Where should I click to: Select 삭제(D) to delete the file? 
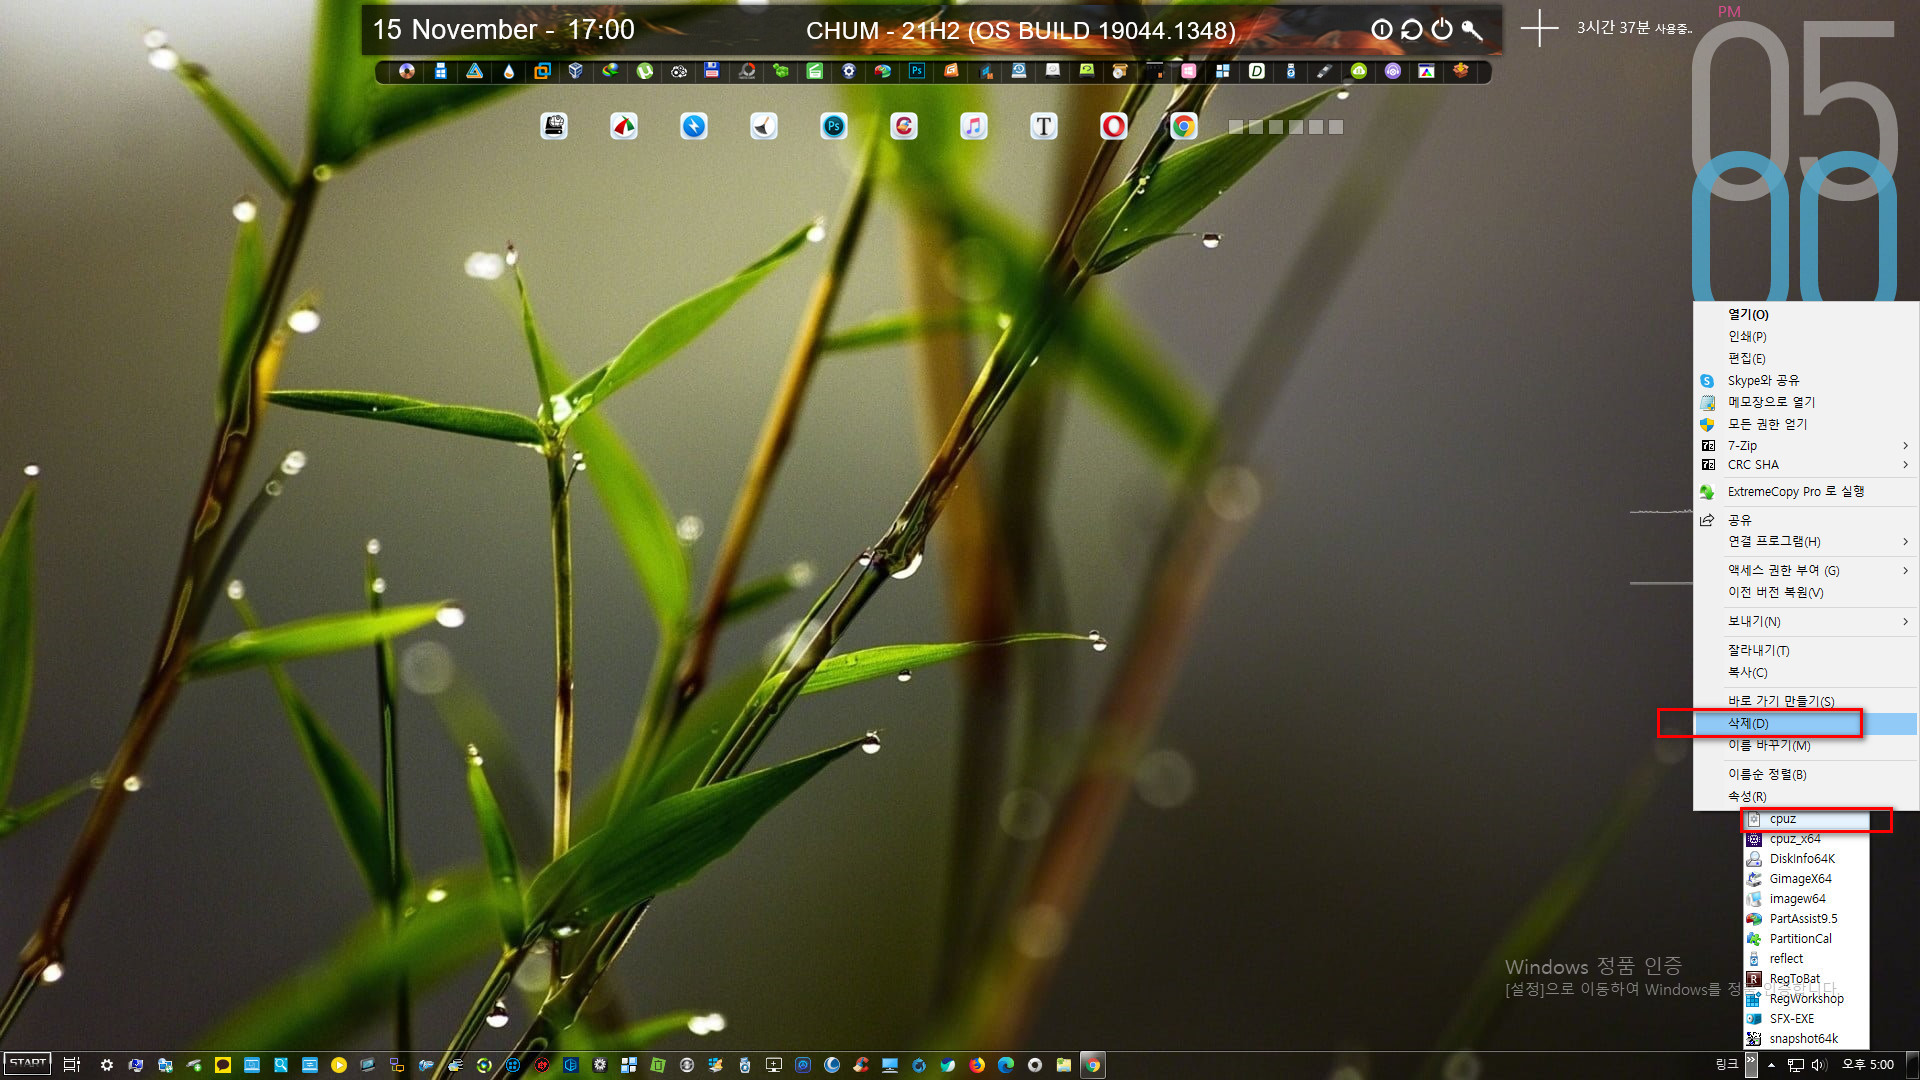[x=1805, y=724]
